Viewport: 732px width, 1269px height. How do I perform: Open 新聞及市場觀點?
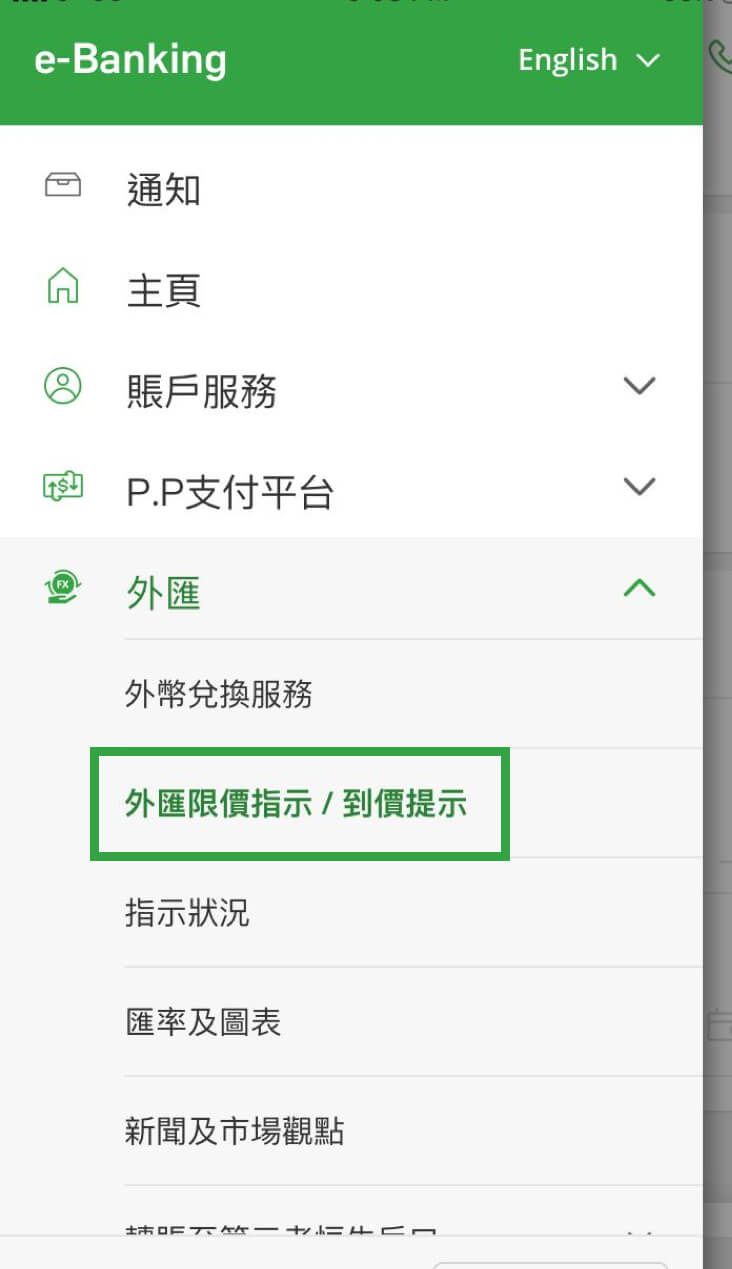pyautogui.click(x=235, y=1131)
